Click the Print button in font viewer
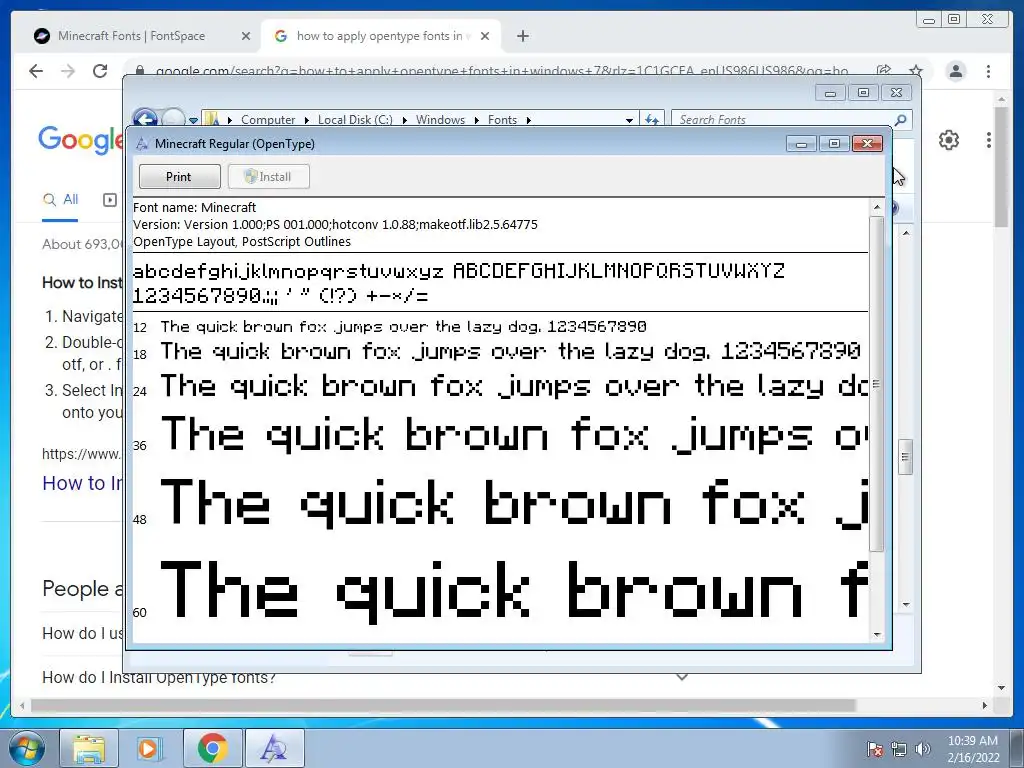 pyautogui.click(x=179, y=176)
